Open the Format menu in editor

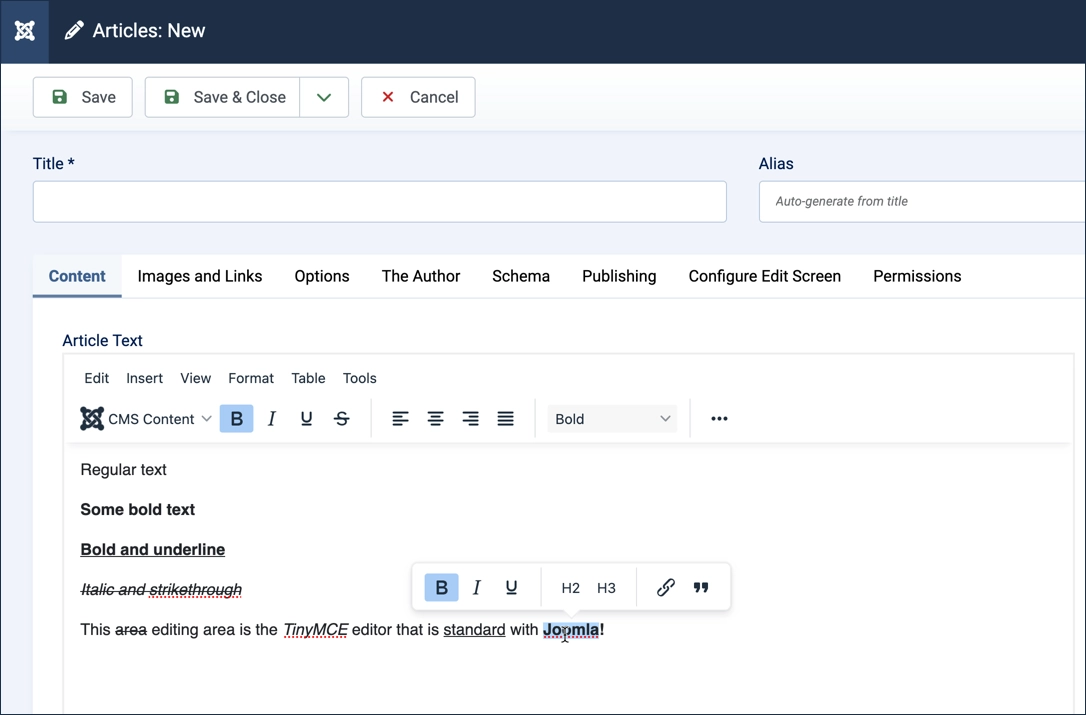coord(250,378)
